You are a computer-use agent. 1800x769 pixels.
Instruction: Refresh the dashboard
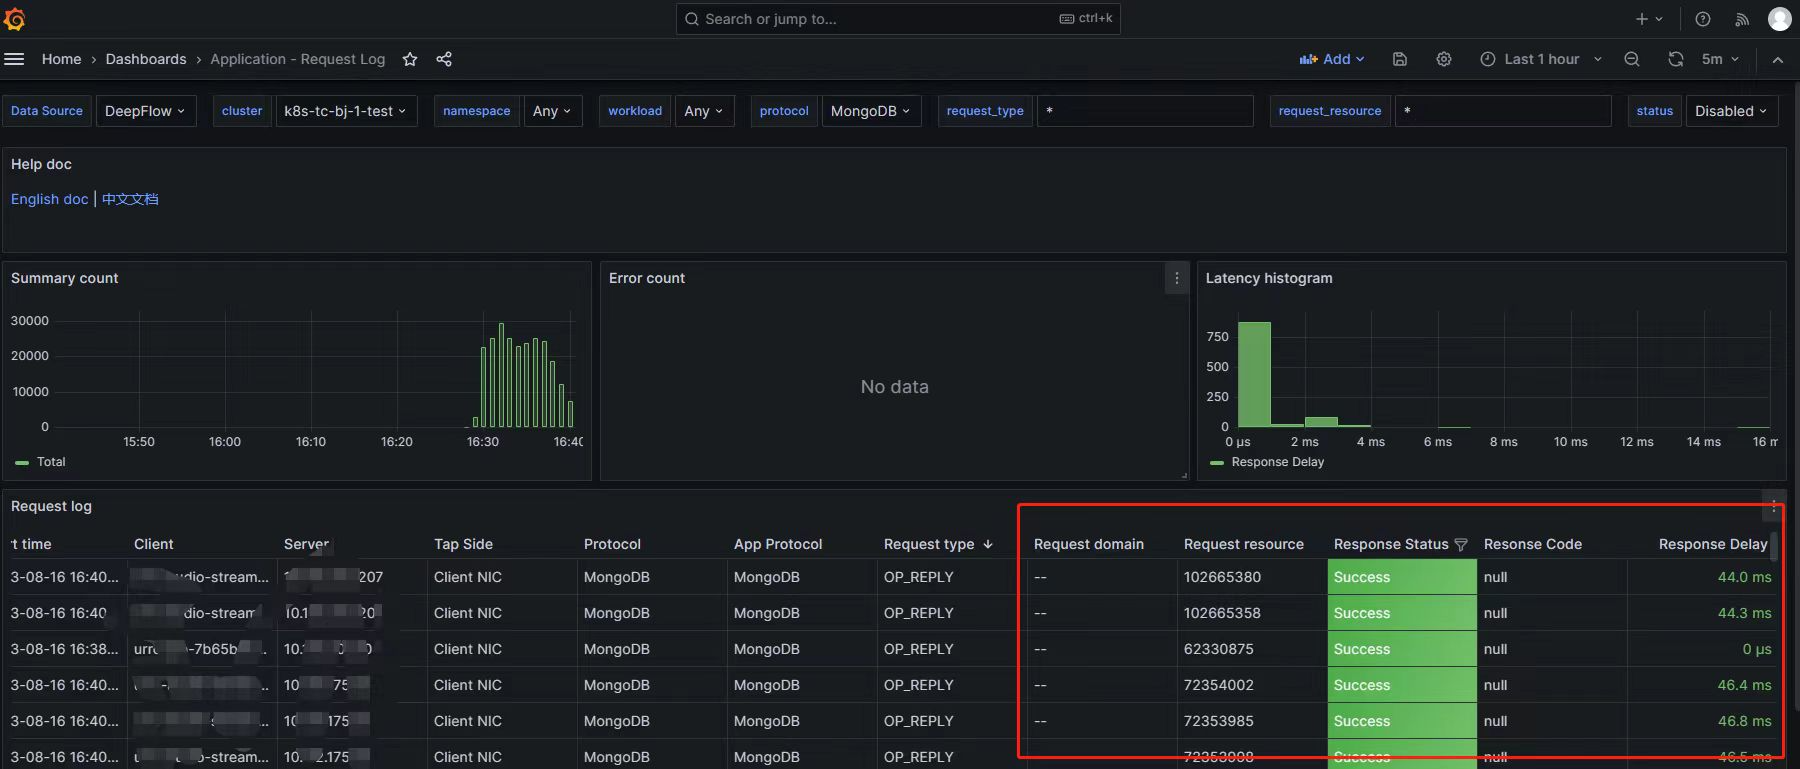tap(1676, 59)
